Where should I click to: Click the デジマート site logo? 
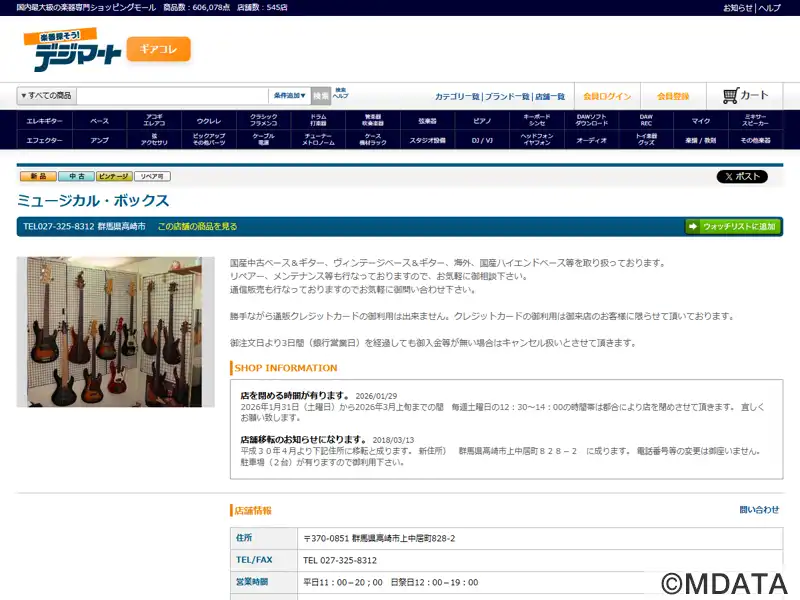pos(71,50)
